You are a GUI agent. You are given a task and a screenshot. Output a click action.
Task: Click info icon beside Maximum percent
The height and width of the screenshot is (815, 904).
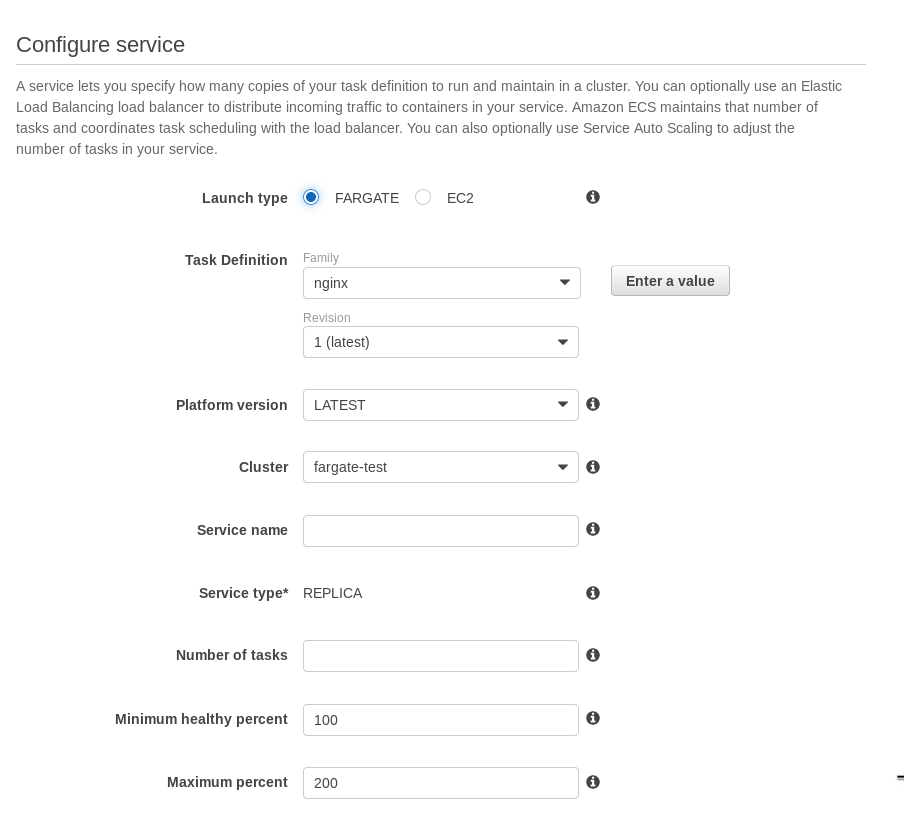(593, 782)
